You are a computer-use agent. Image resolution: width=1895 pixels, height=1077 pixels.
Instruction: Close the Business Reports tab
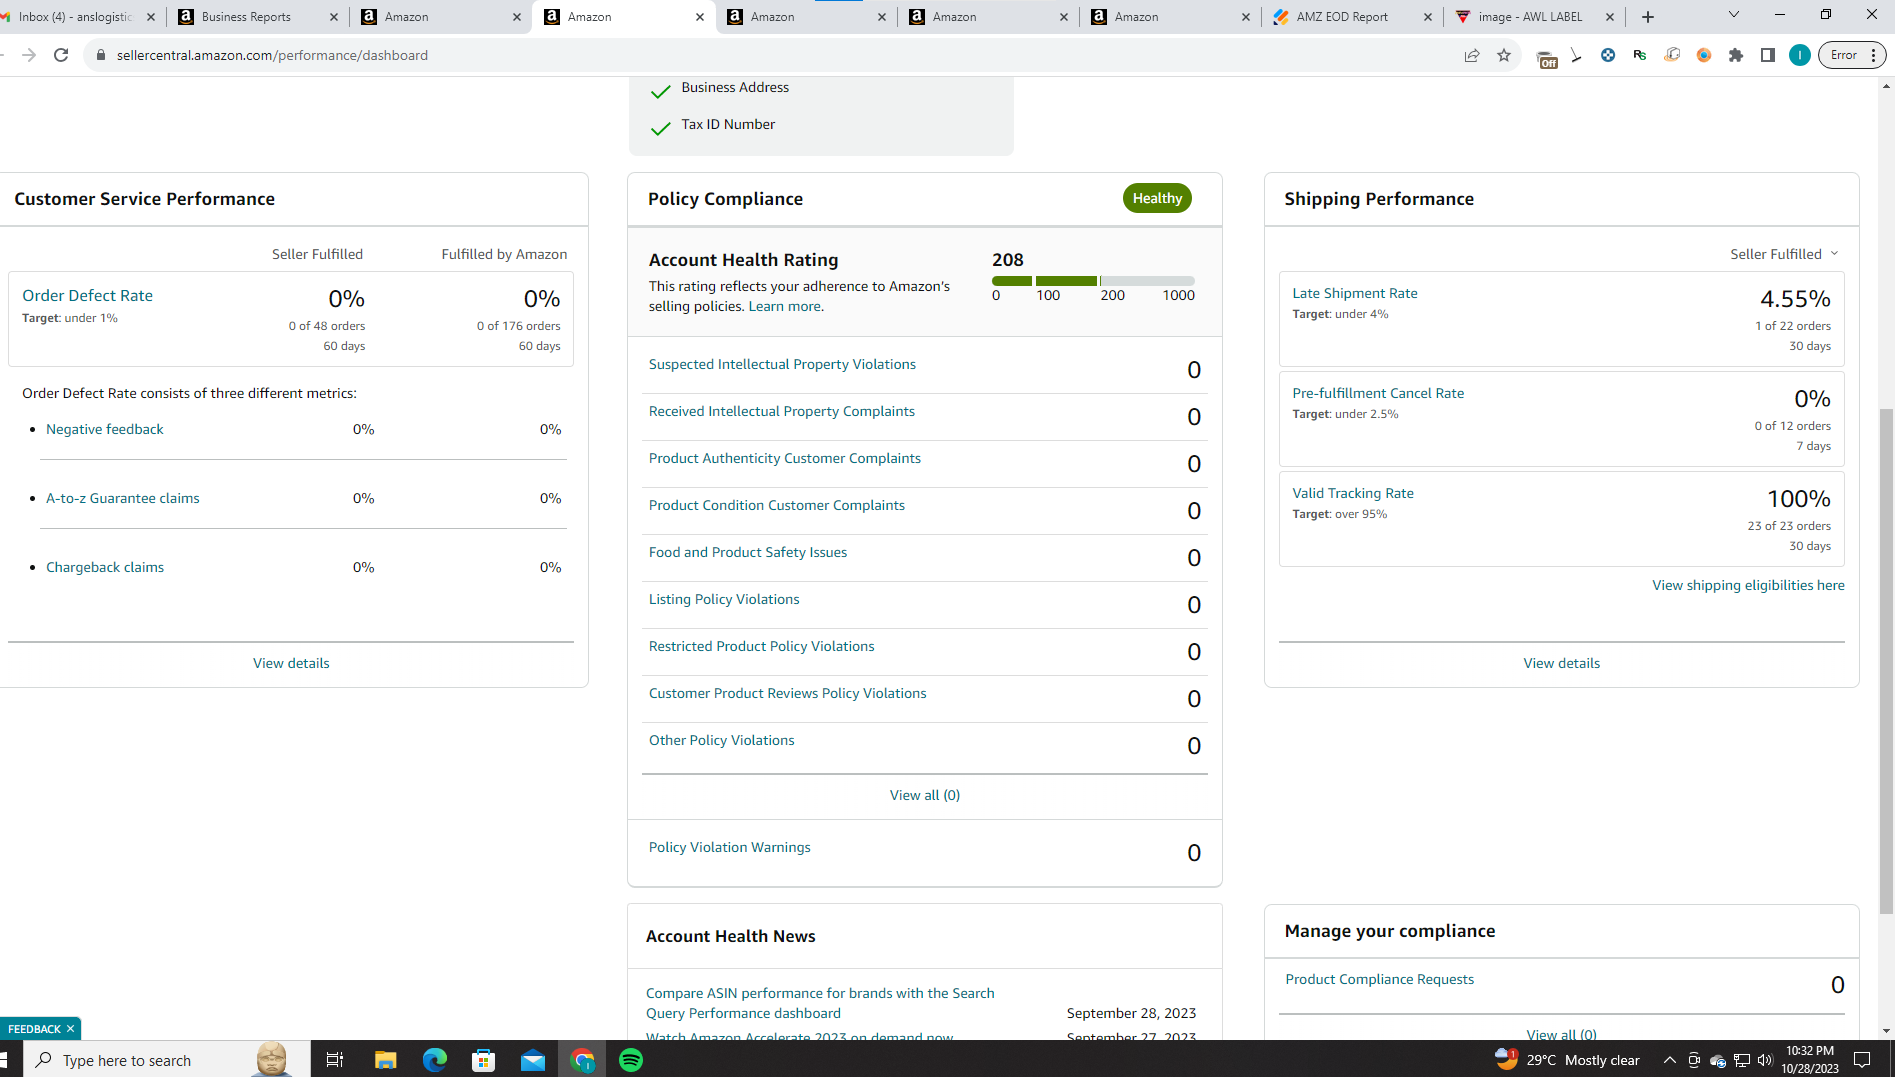pos(334,17)
